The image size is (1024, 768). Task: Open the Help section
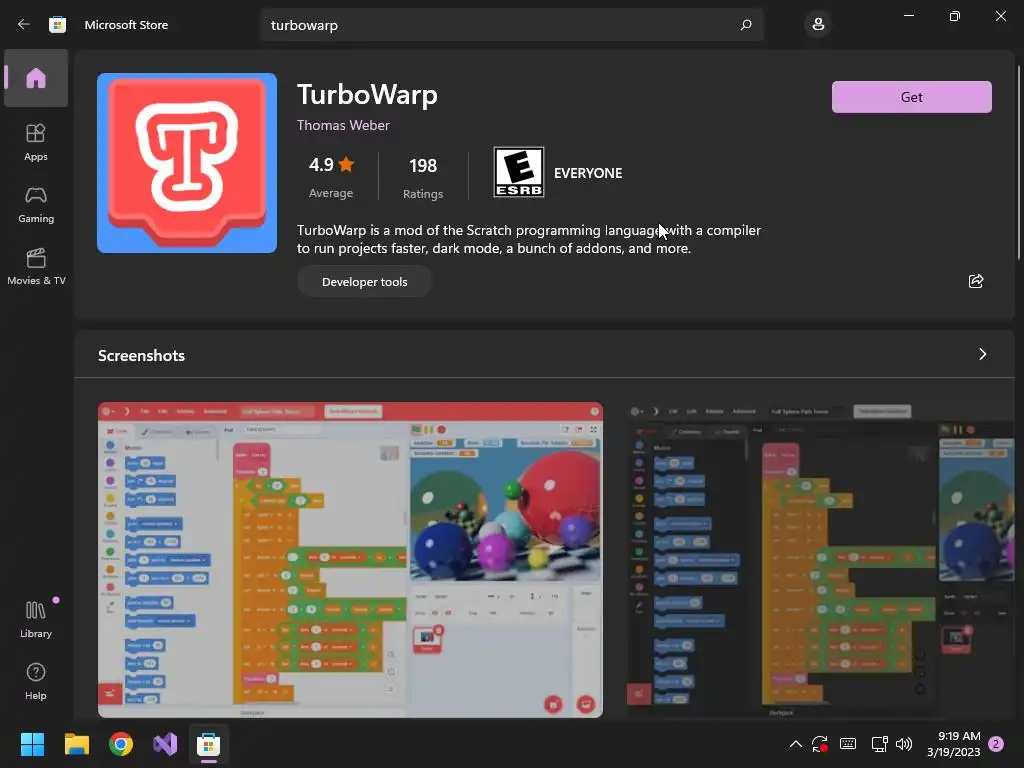point(36,681)
